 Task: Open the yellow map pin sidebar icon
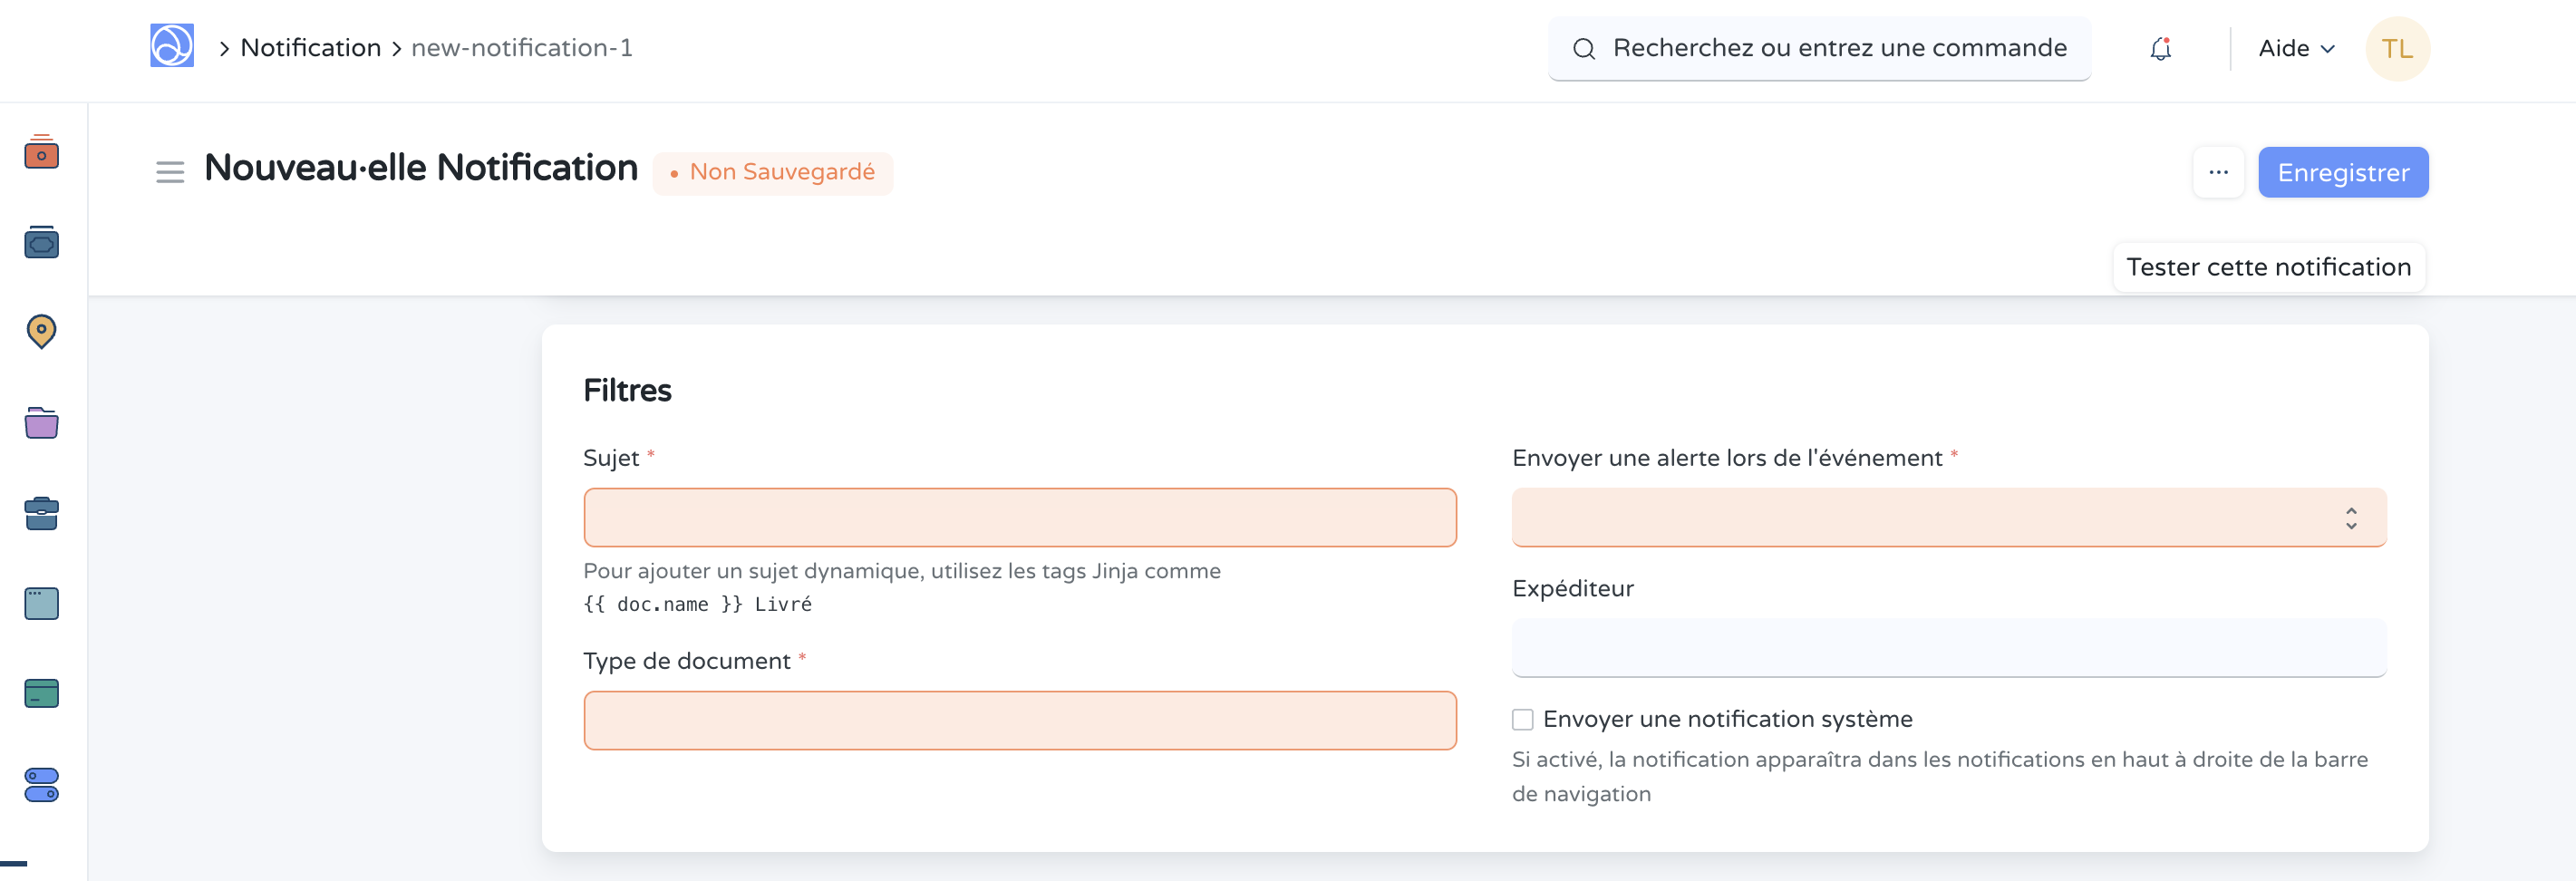42,332
